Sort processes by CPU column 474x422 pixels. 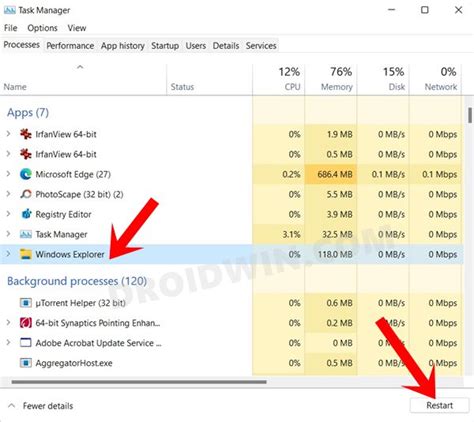[x=279, y=80]
